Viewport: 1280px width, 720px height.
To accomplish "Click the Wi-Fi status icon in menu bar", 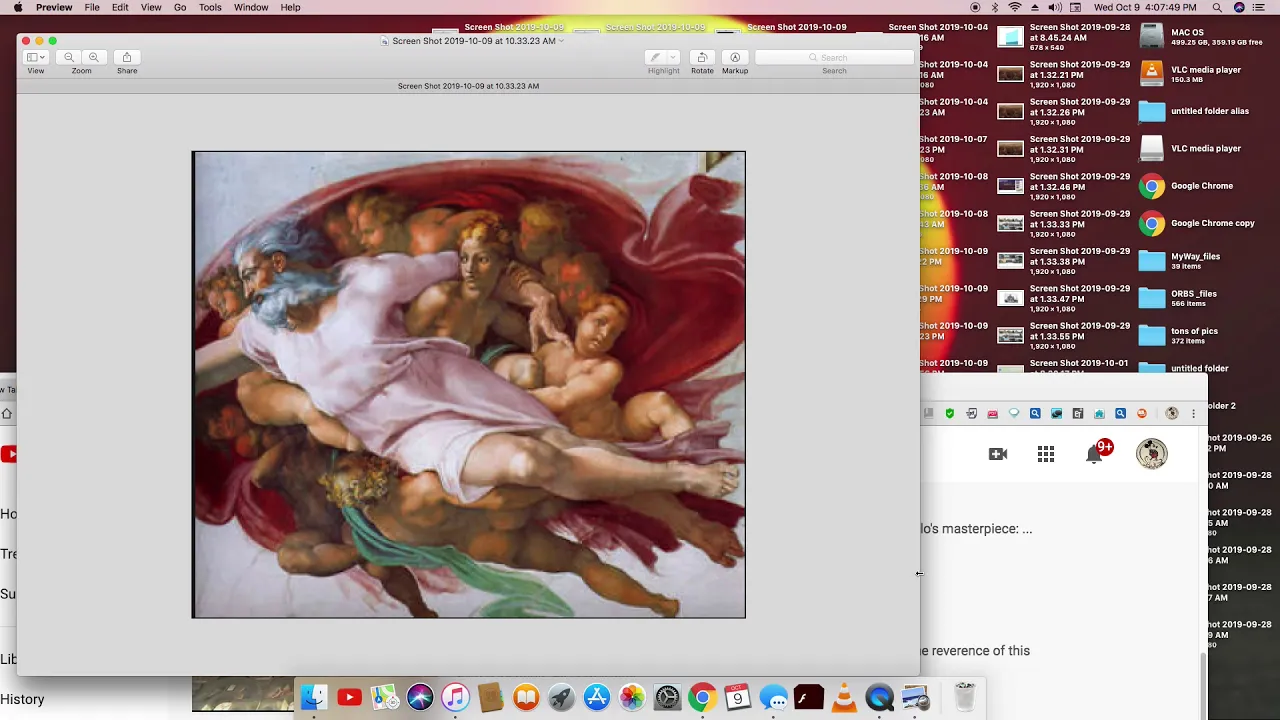I will 1015,7.
